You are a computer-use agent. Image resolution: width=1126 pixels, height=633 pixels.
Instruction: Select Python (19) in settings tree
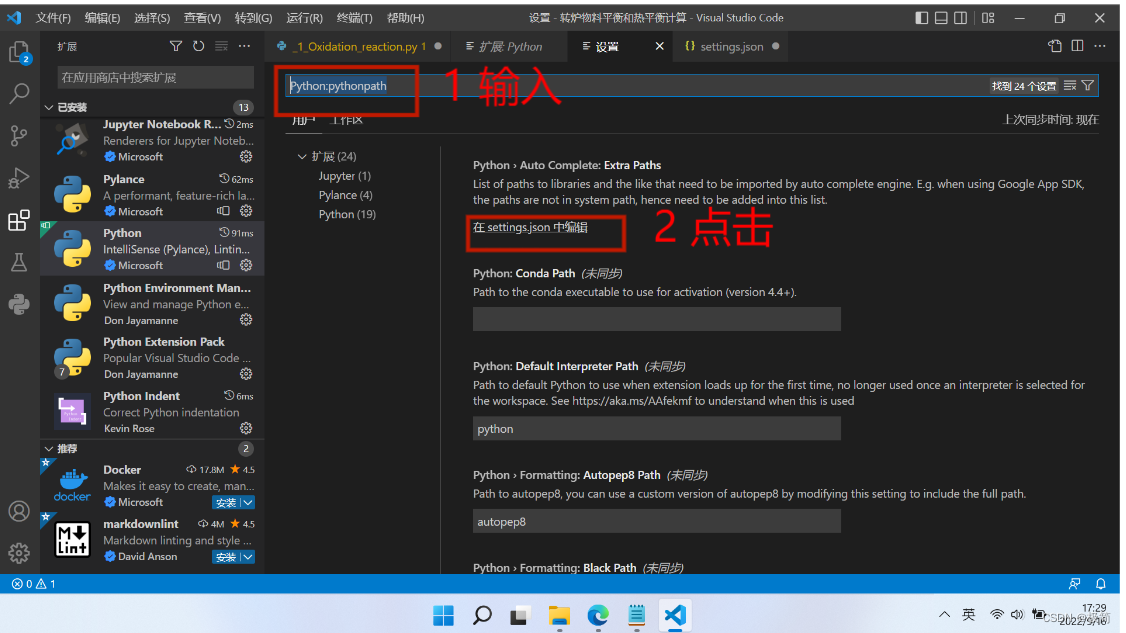347,214
